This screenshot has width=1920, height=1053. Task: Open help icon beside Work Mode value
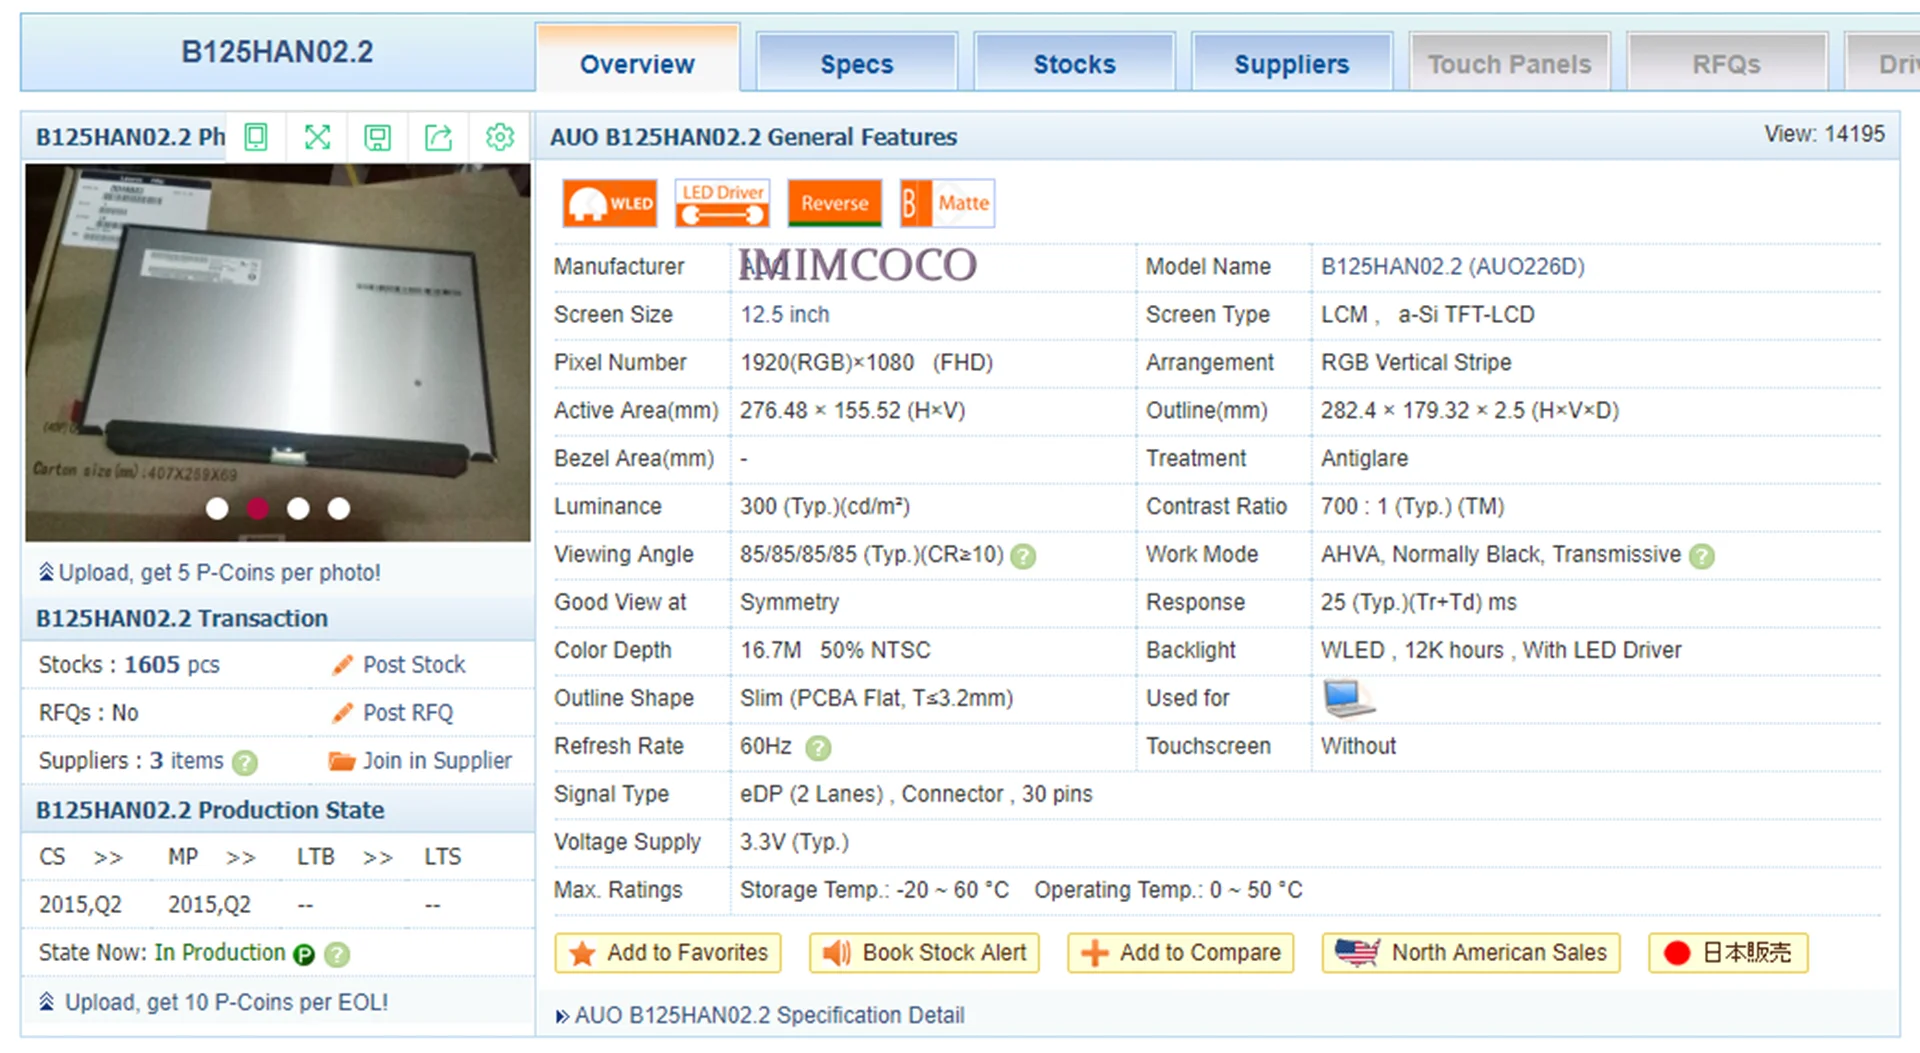[x=1702, y=556]
